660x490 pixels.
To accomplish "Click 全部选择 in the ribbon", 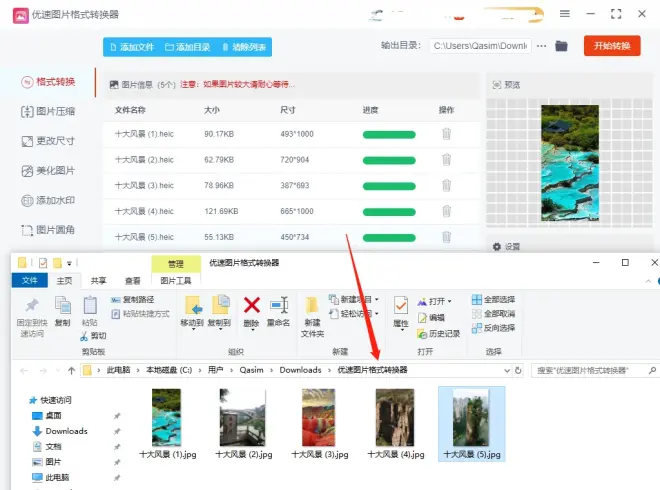I will coord(493,300).
